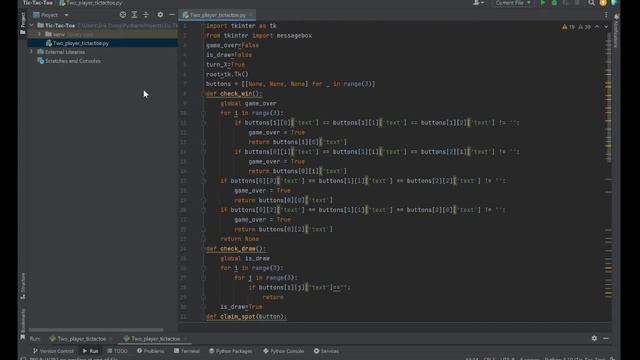Open the editor tabs three-dot menu
Viewport: 640px width, 360px height.
(606, 15)
